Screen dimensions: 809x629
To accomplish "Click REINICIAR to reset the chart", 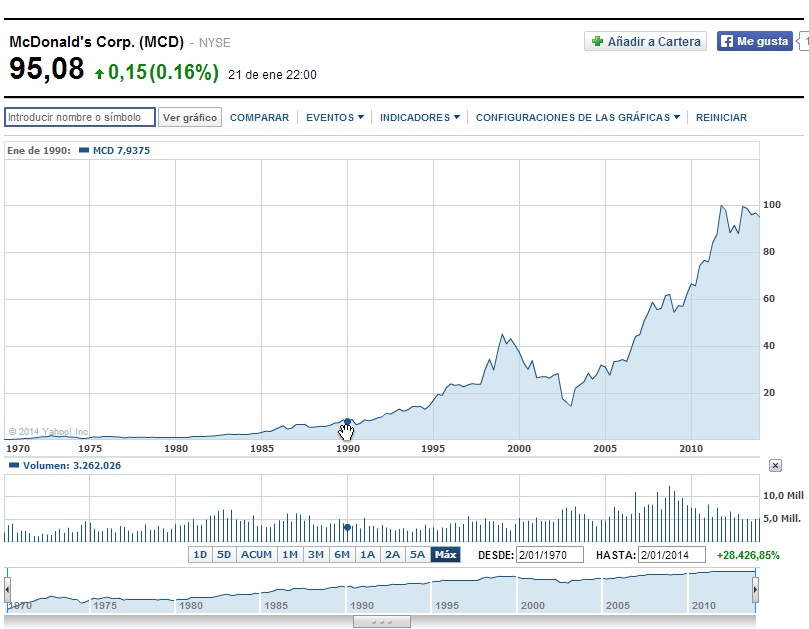I will pos(721,118).
